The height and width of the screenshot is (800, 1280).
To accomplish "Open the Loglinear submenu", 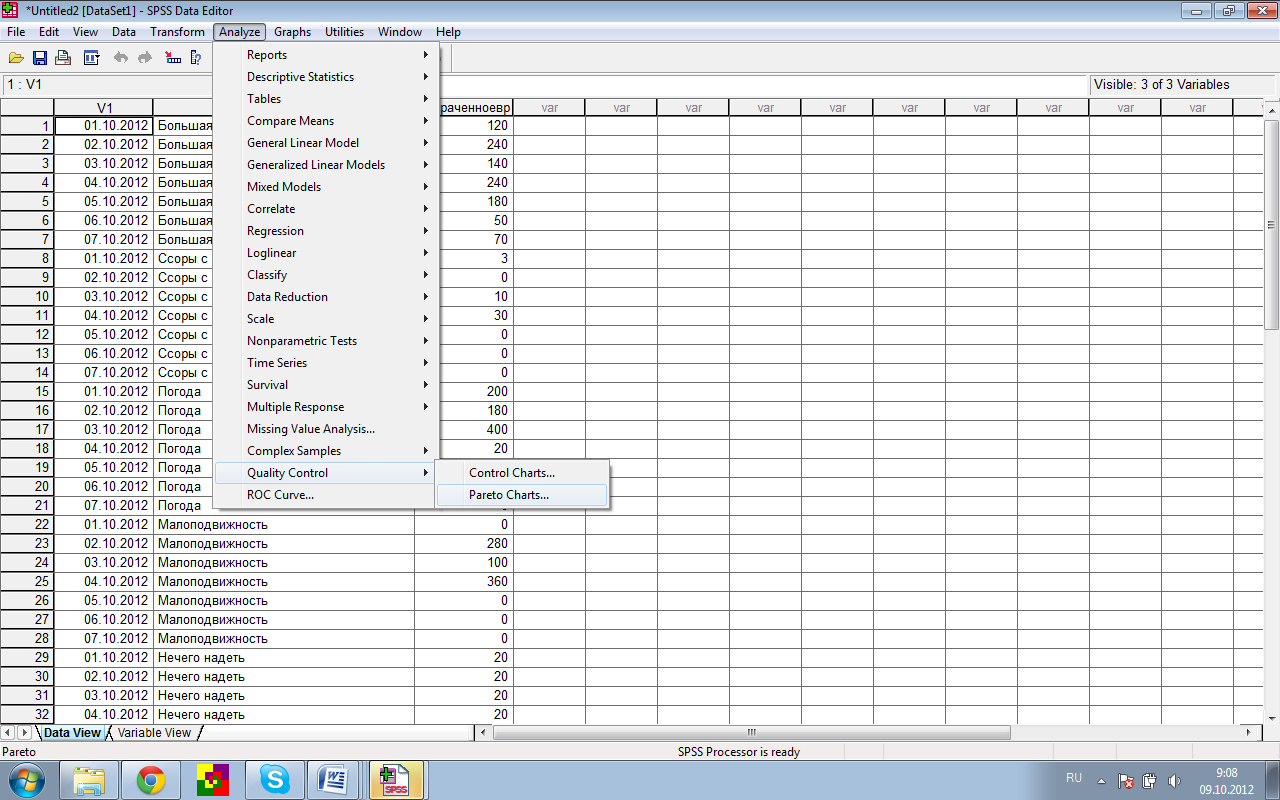I will point(325,253).
